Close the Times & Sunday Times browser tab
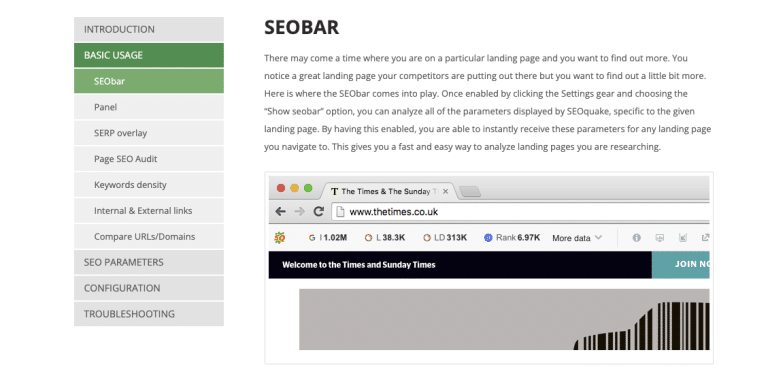Screen dimensions: 768x378 pos(445,191)
